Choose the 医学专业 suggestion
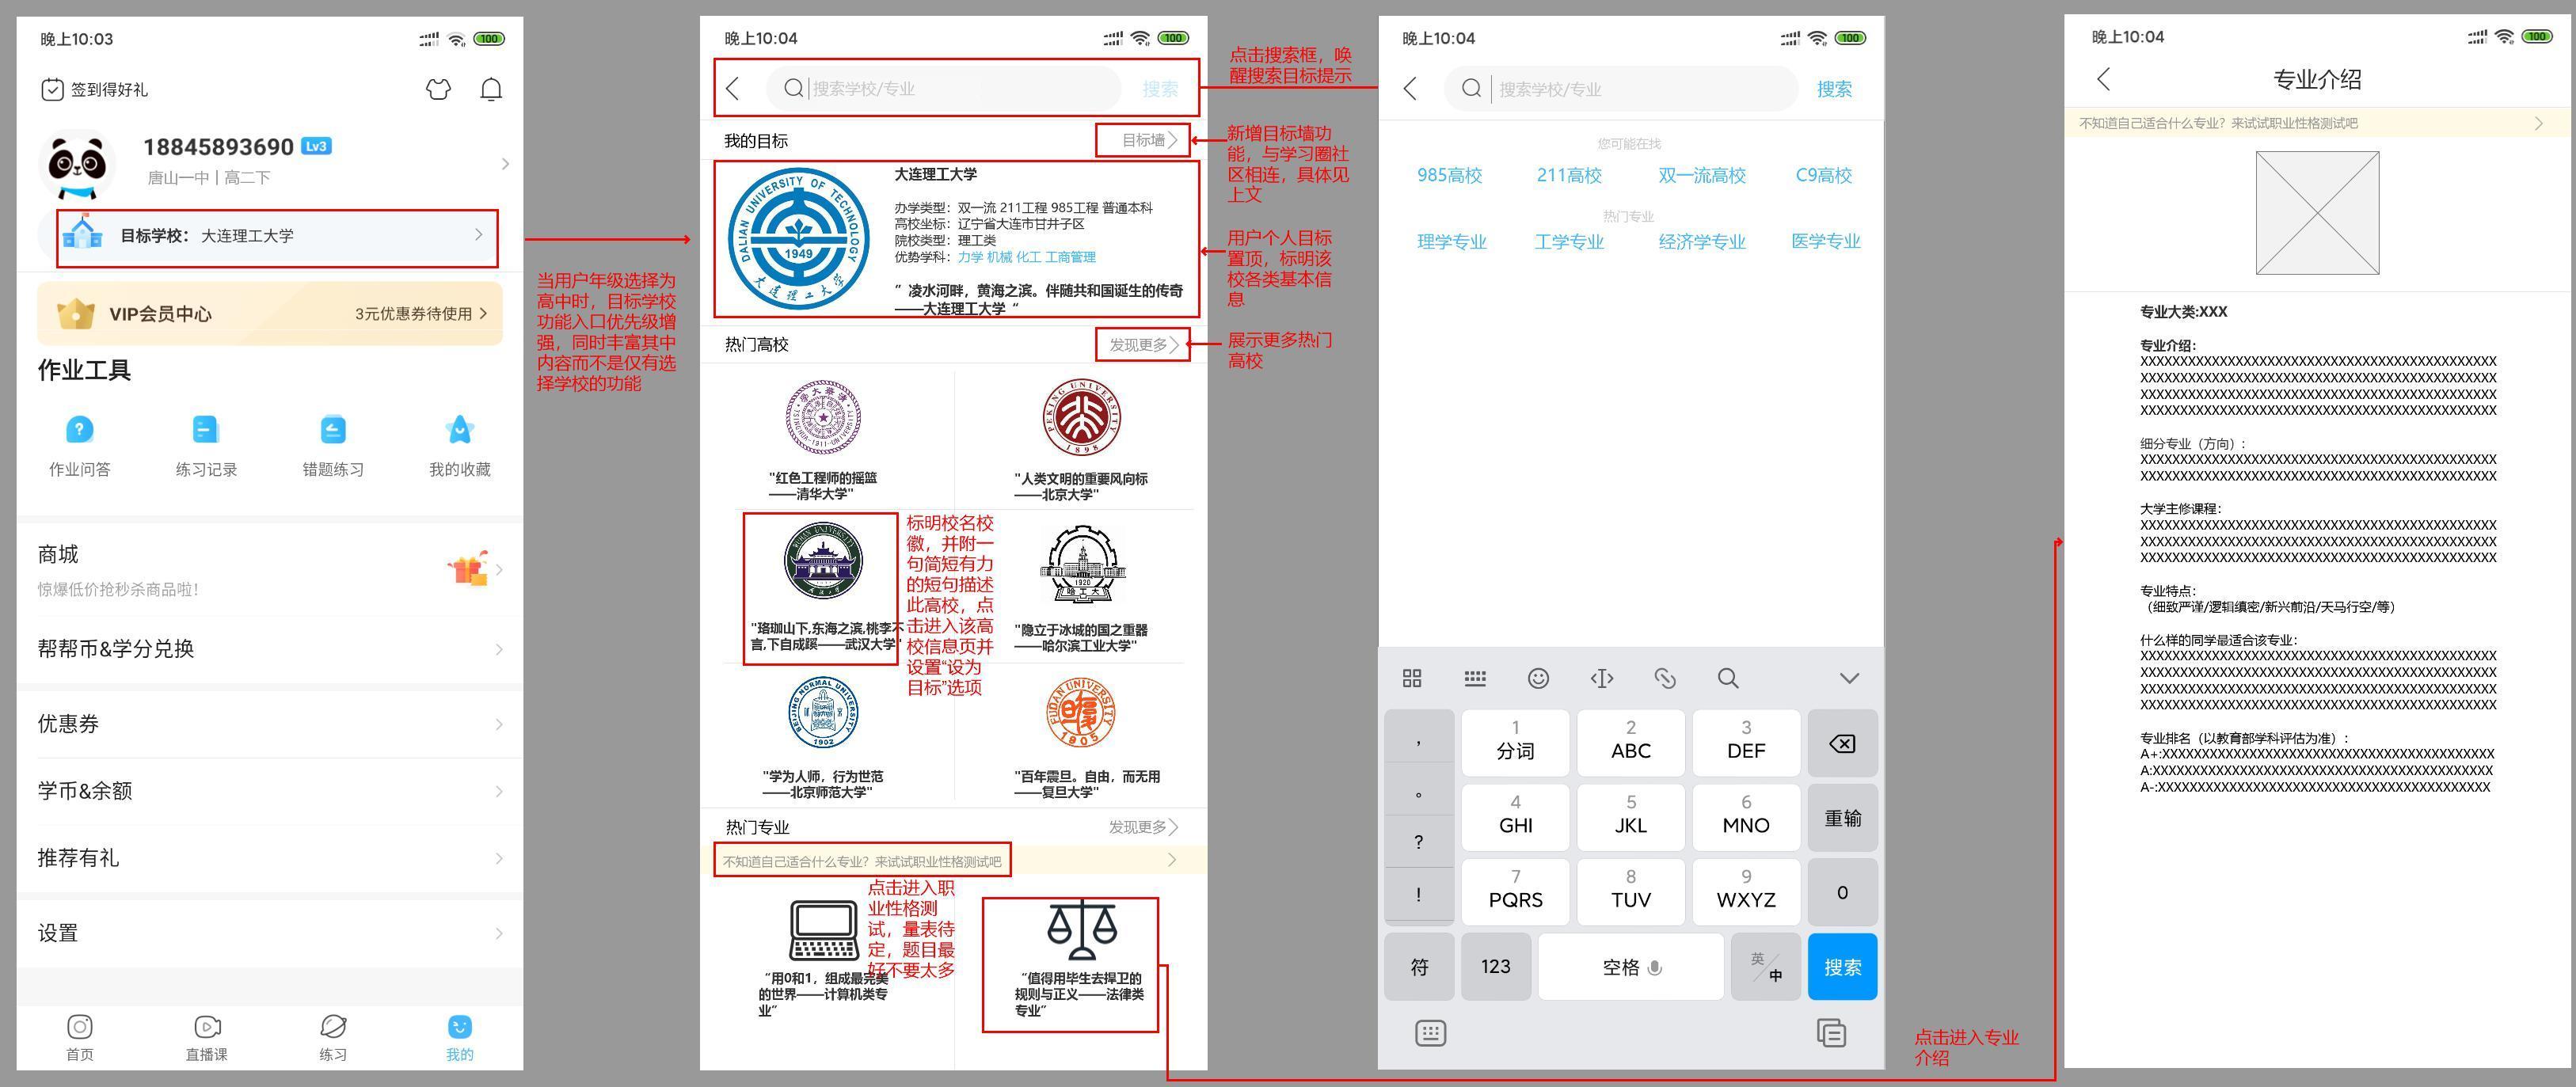This screenshot has height=1087, width=2576. point(1826,241)
